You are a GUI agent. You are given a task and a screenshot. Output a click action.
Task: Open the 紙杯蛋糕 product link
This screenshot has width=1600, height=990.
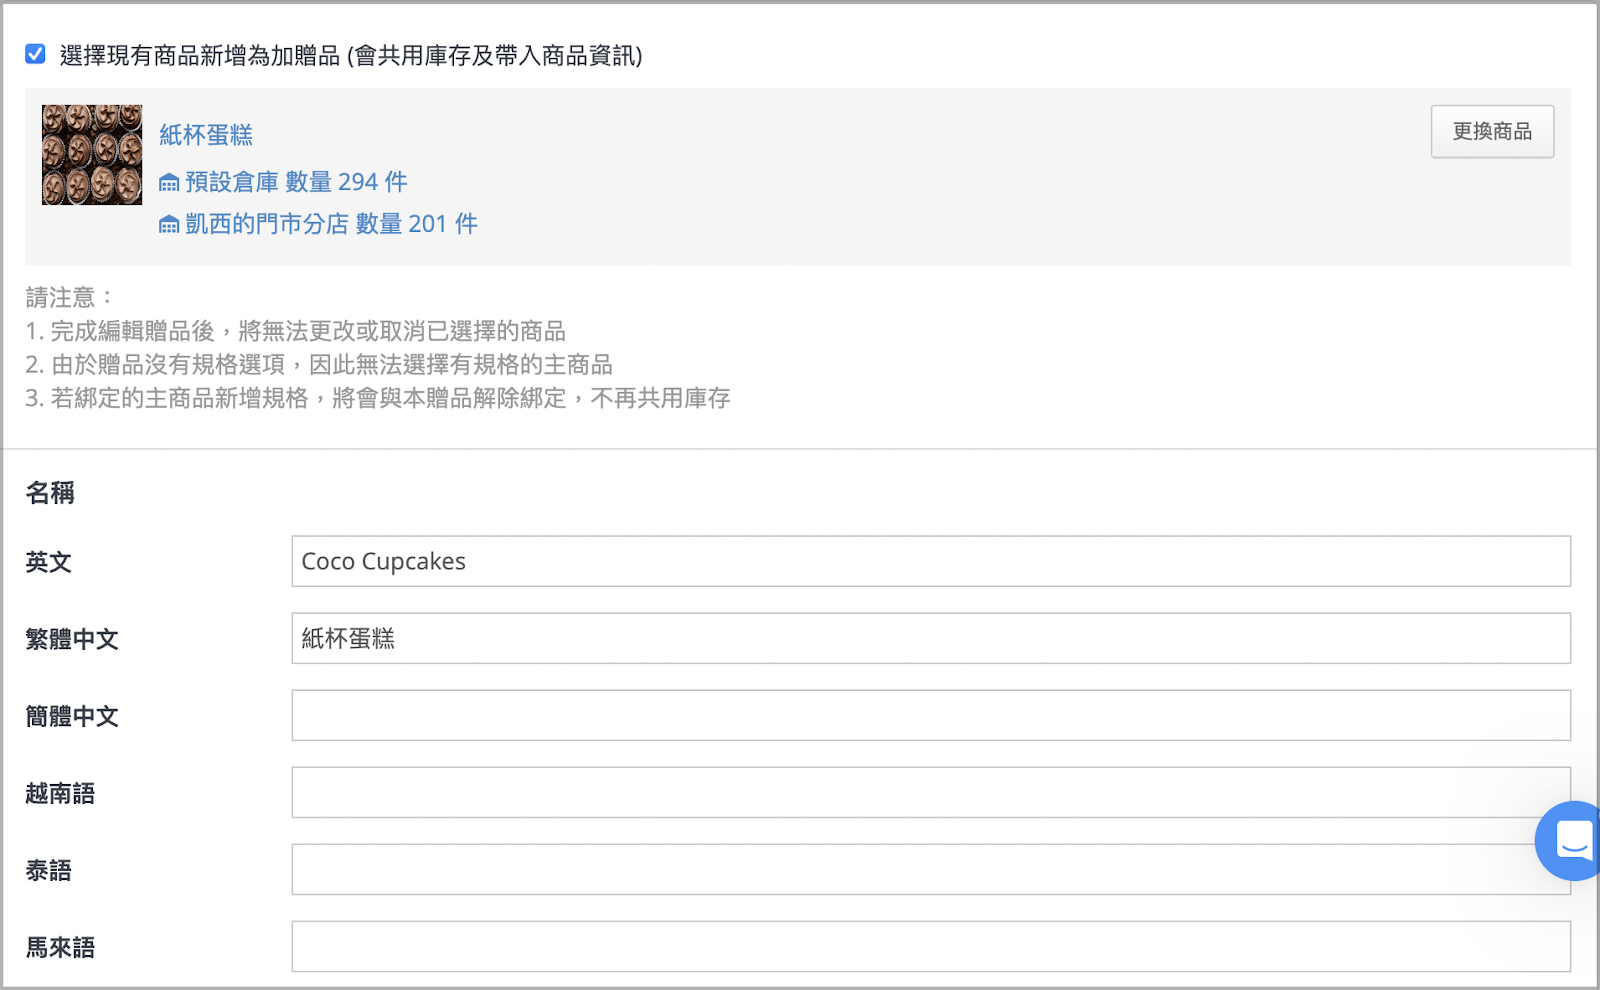coord(206,135)
